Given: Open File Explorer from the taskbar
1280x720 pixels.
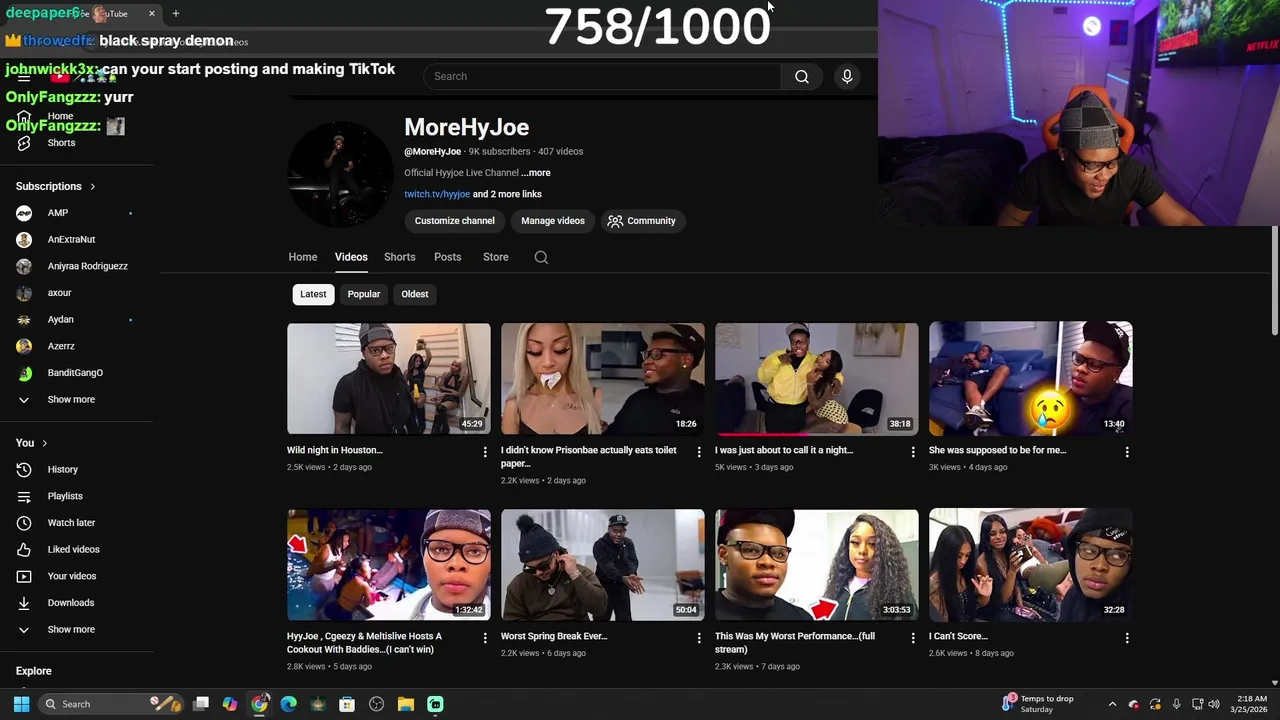Looking at the screenshot, I should click(406, 704).
